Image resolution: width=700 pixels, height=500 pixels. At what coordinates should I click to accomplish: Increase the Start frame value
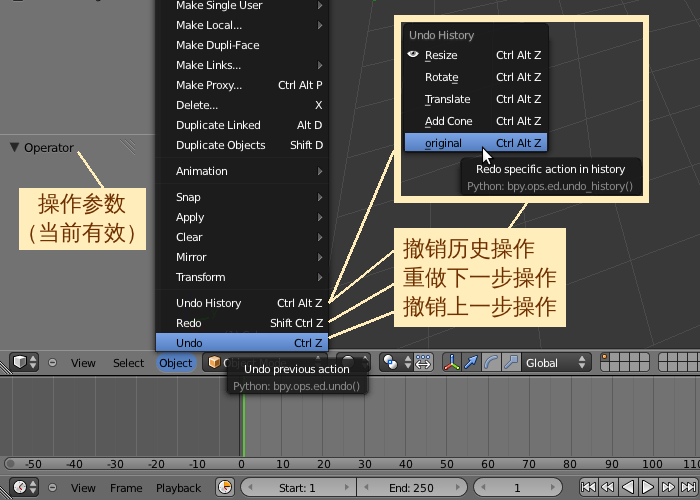346,488
